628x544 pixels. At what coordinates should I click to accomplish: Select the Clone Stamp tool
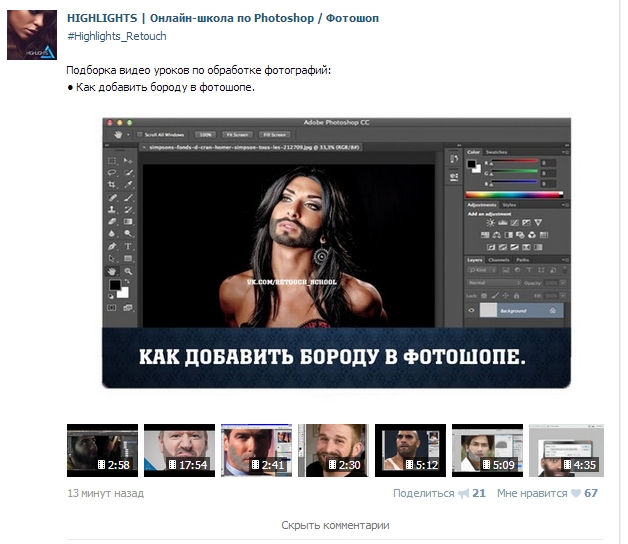tap(111, 209)
